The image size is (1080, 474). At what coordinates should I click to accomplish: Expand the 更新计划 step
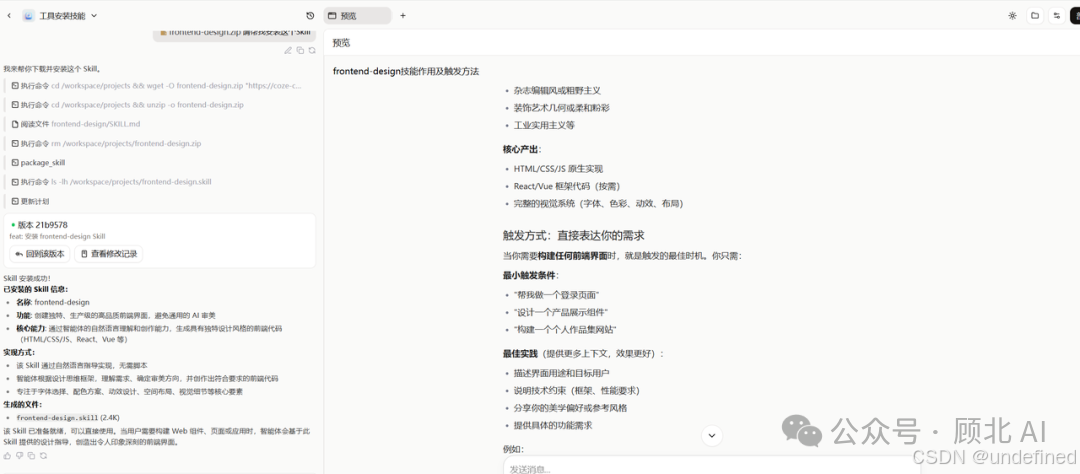[30, 201]
